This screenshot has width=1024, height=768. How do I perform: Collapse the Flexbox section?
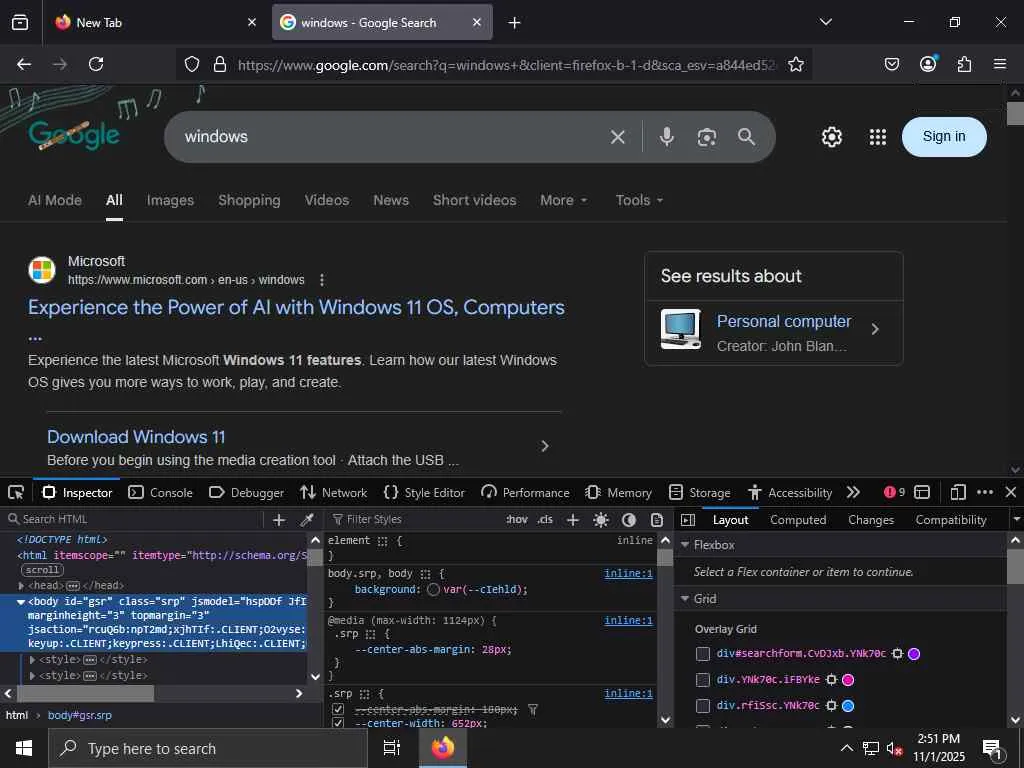pyautogui.click(x=685, y=545)
